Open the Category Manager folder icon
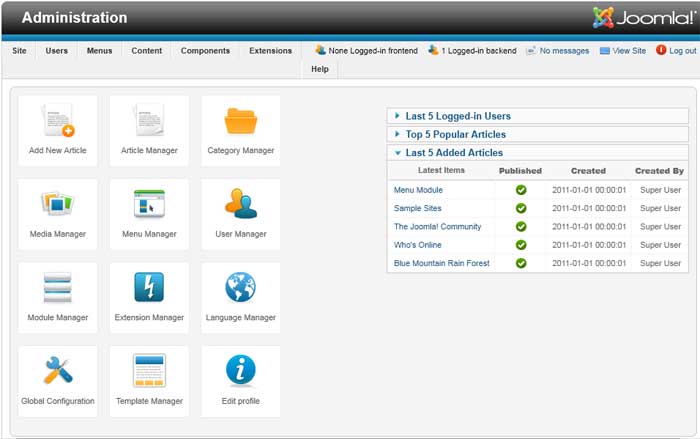This screenshot has height=439, width=700. [241, 121]
